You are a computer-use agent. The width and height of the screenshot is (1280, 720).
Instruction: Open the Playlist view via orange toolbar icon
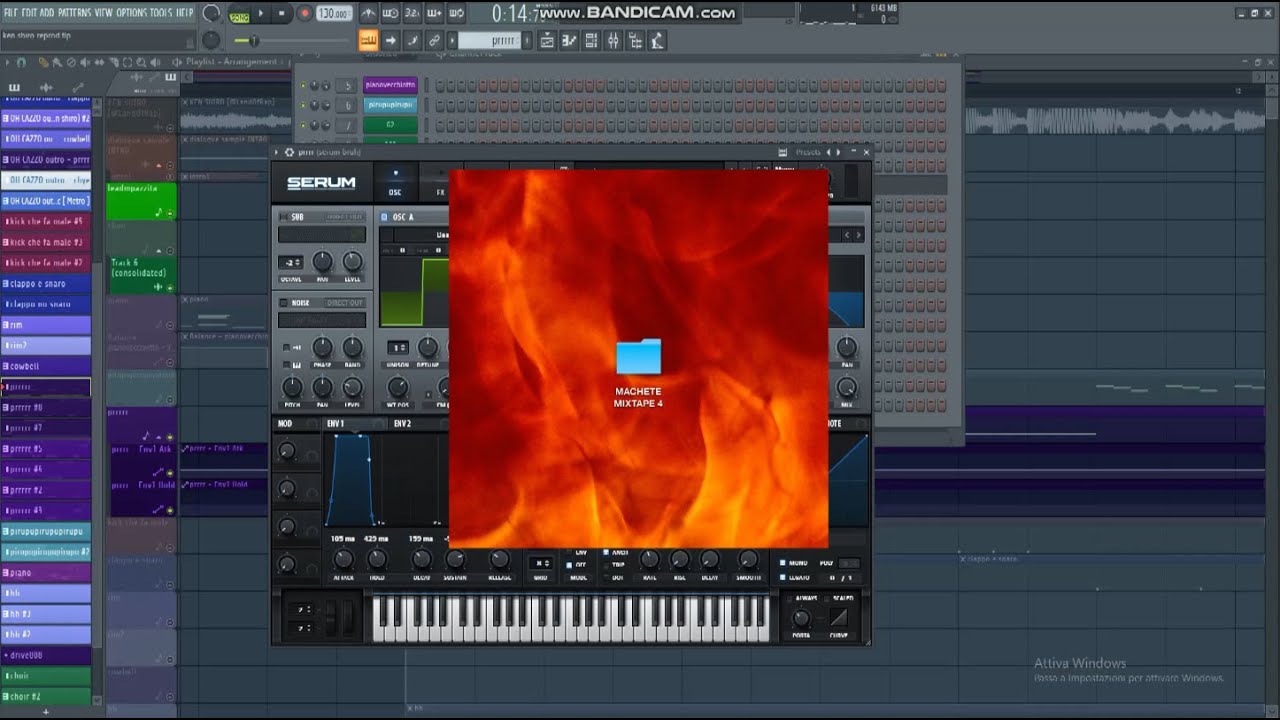(x=368, y=41)
